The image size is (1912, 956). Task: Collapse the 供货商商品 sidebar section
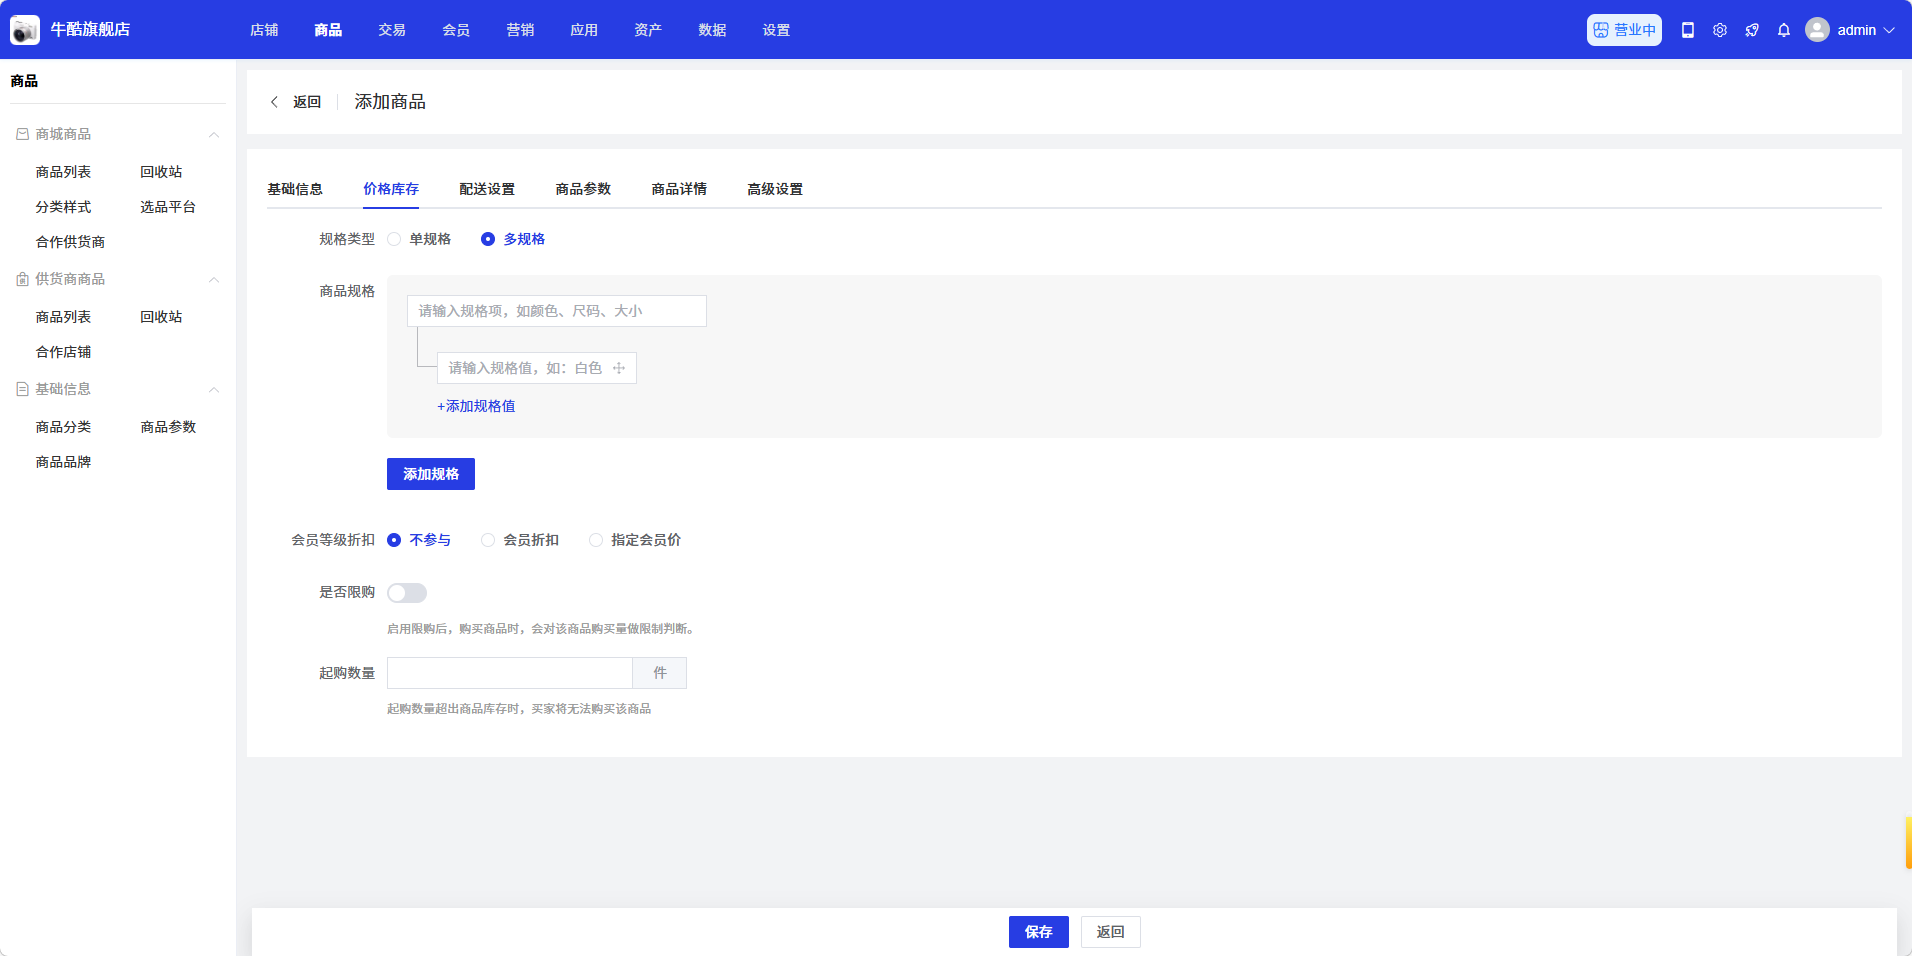[213, 279]
